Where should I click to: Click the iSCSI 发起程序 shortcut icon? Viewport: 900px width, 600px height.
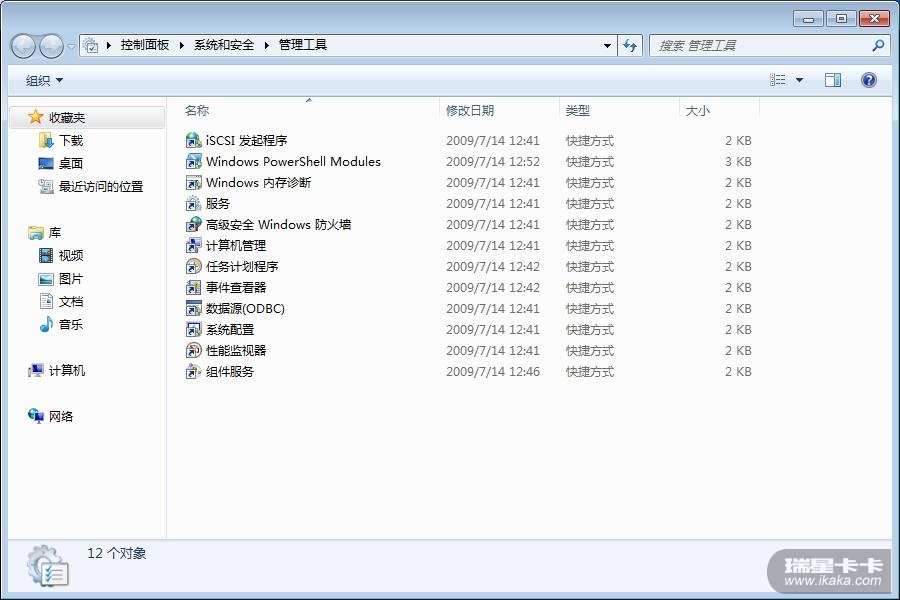pos(193,140)
